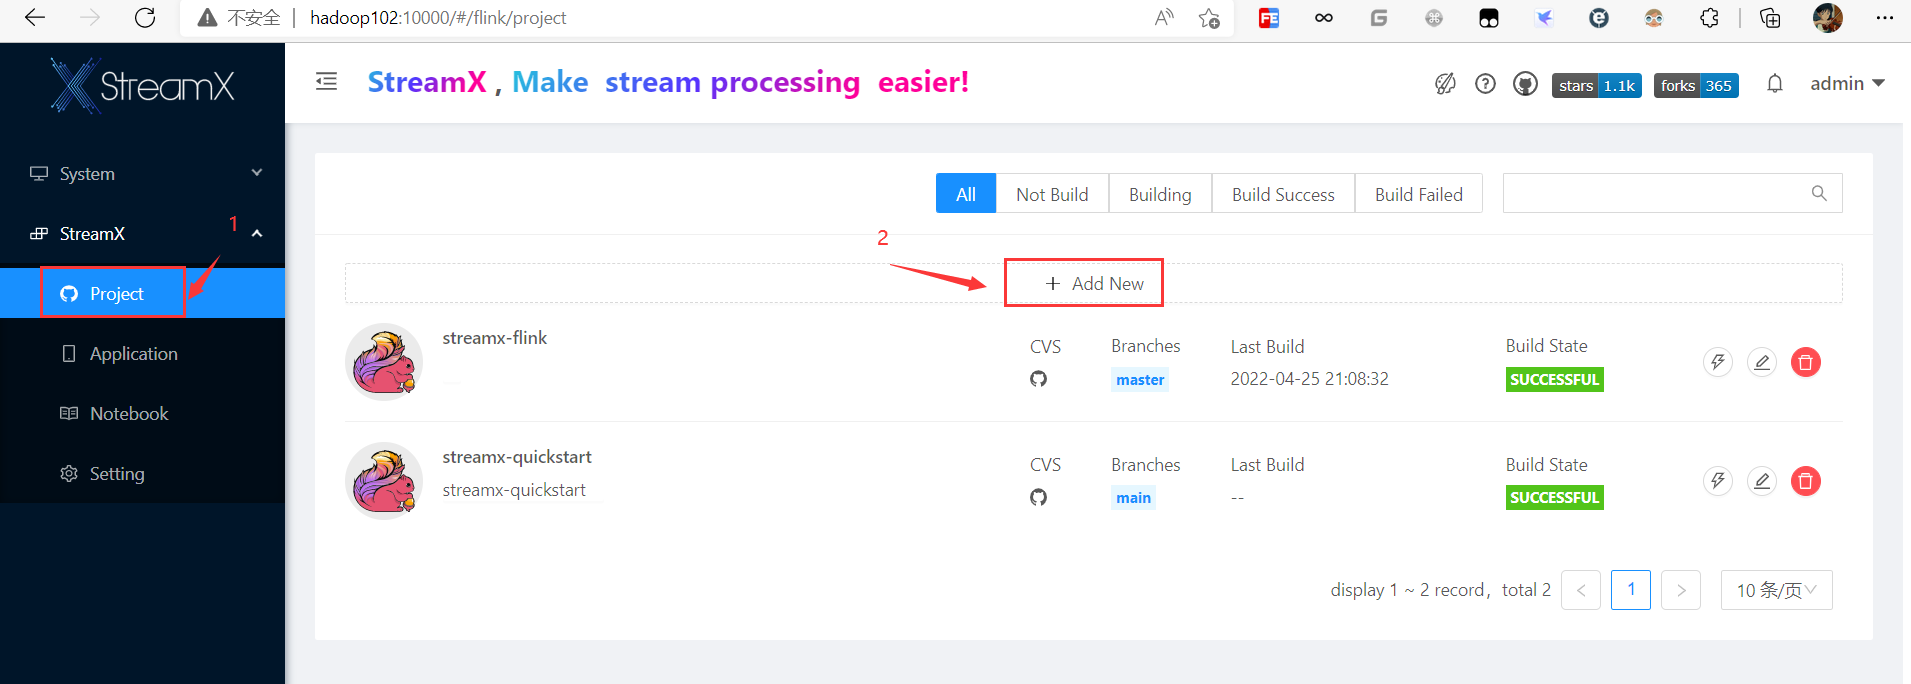Open the browser collections icon

(1770, 18)
